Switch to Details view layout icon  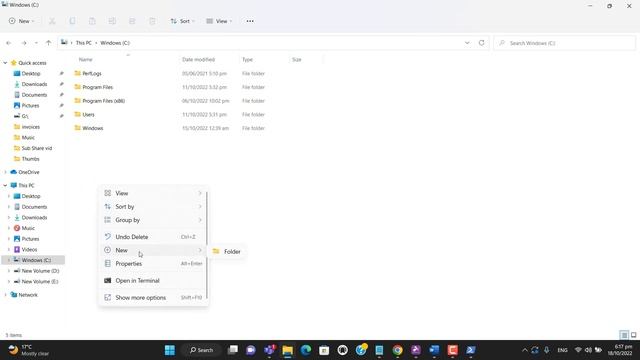624,335
